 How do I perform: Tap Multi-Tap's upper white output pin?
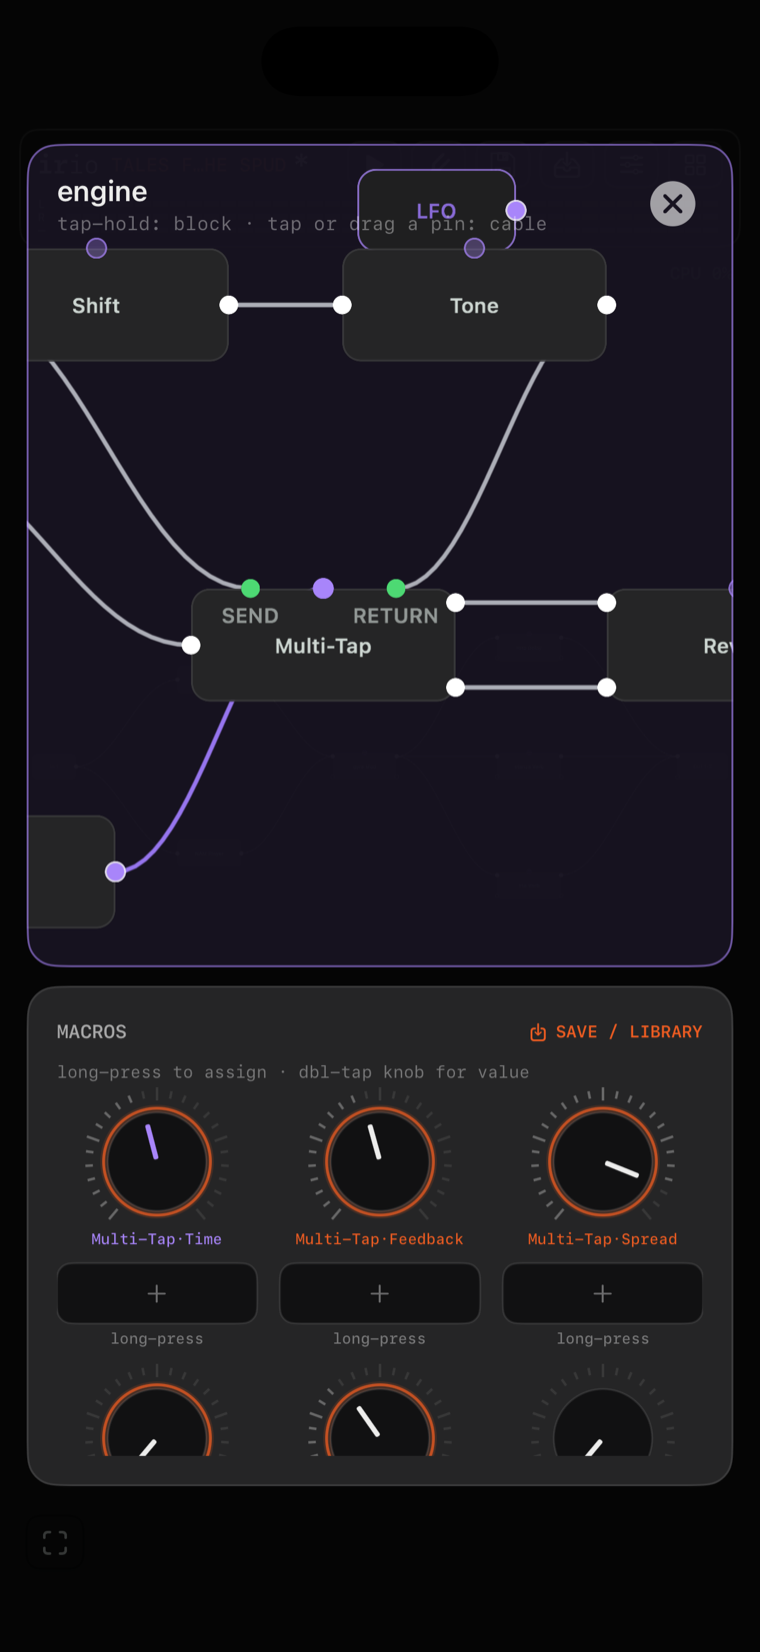455,602
